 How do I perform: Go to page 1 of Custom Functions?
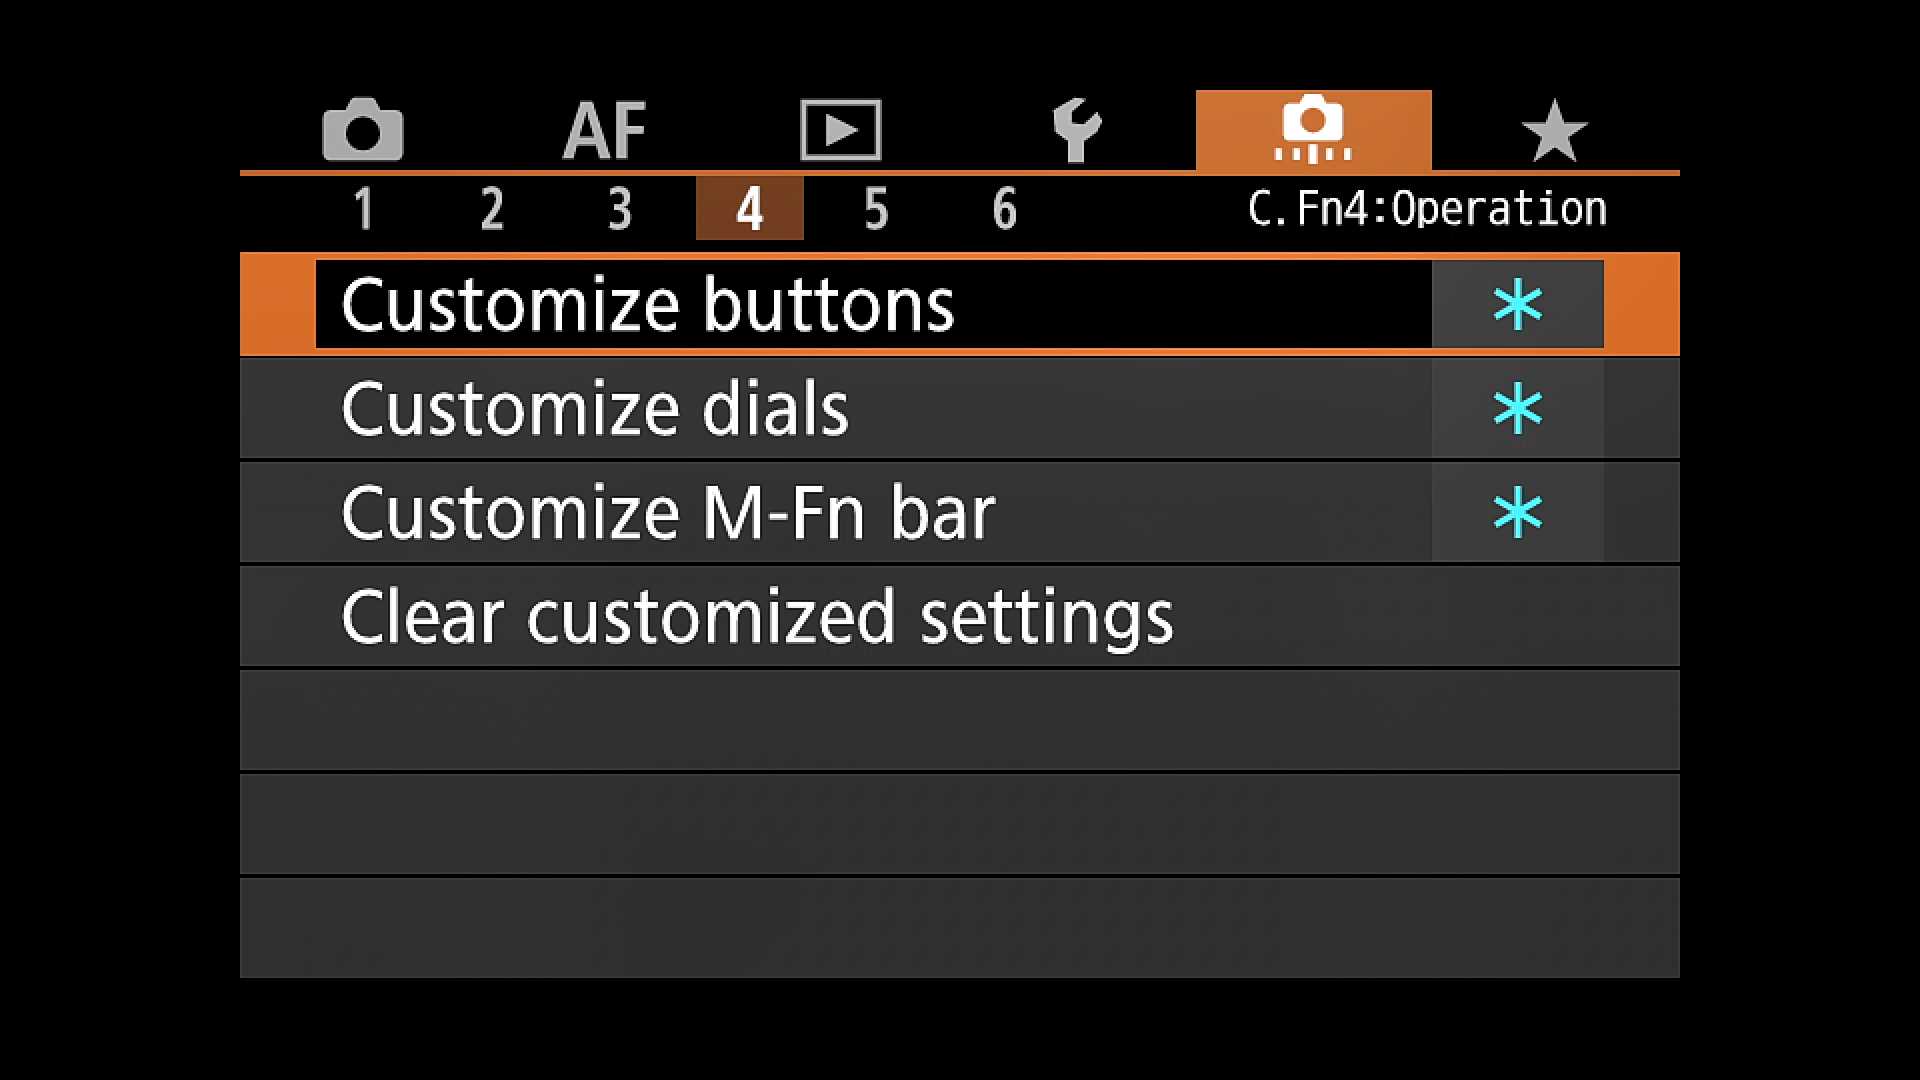pos(364,209)
